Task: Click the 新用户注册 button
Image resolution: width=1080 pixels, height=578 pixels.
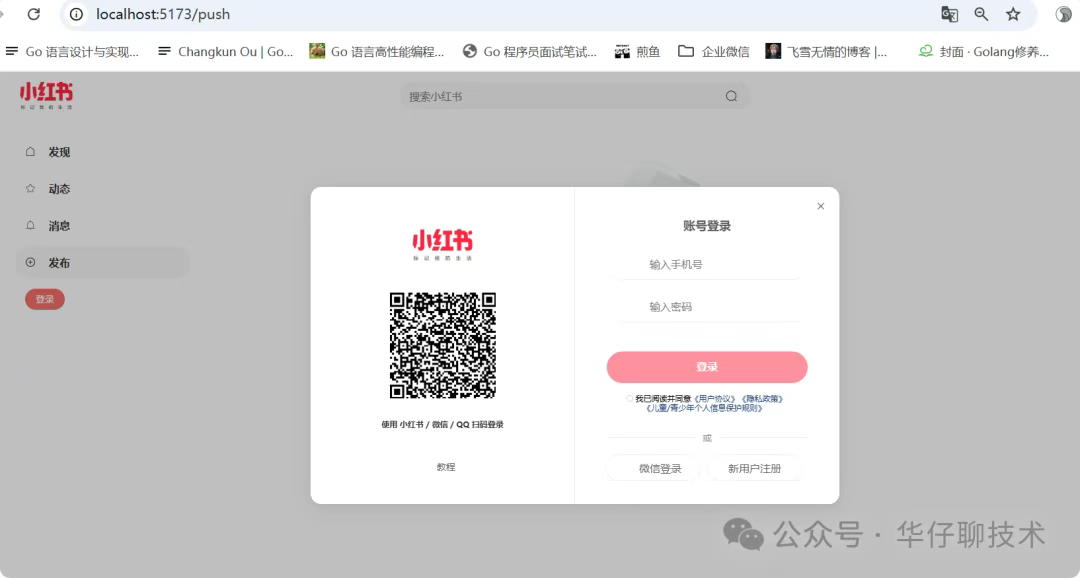Action: click(754, 468)
